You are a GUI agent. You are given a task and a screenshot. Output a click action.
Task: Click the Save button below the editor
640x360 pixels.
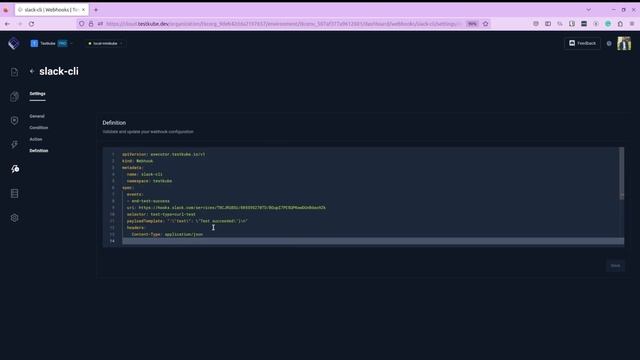(x=615, y=266)
